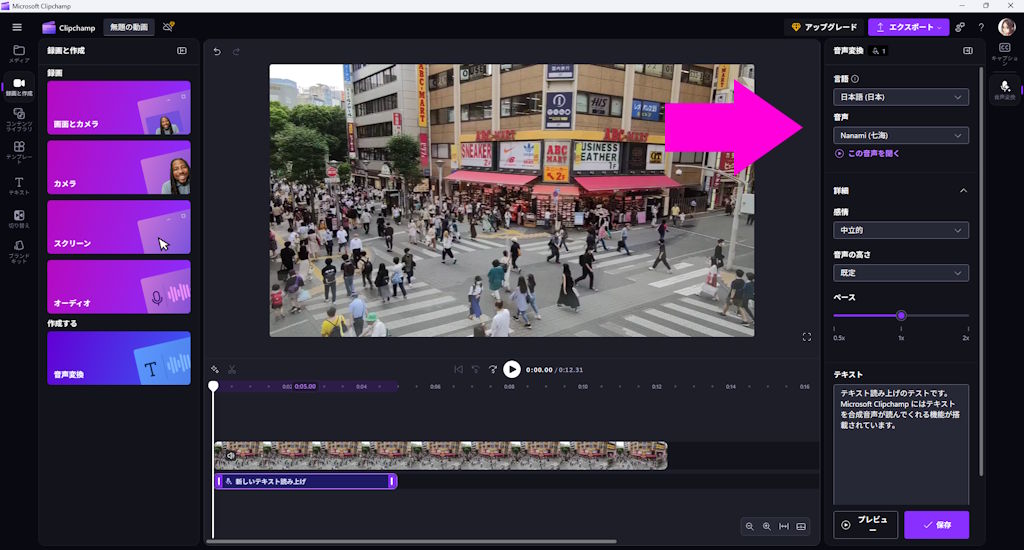Mute the video clip audio icon
This screenshot has height=550, width=1024.
tap(231, 455)
